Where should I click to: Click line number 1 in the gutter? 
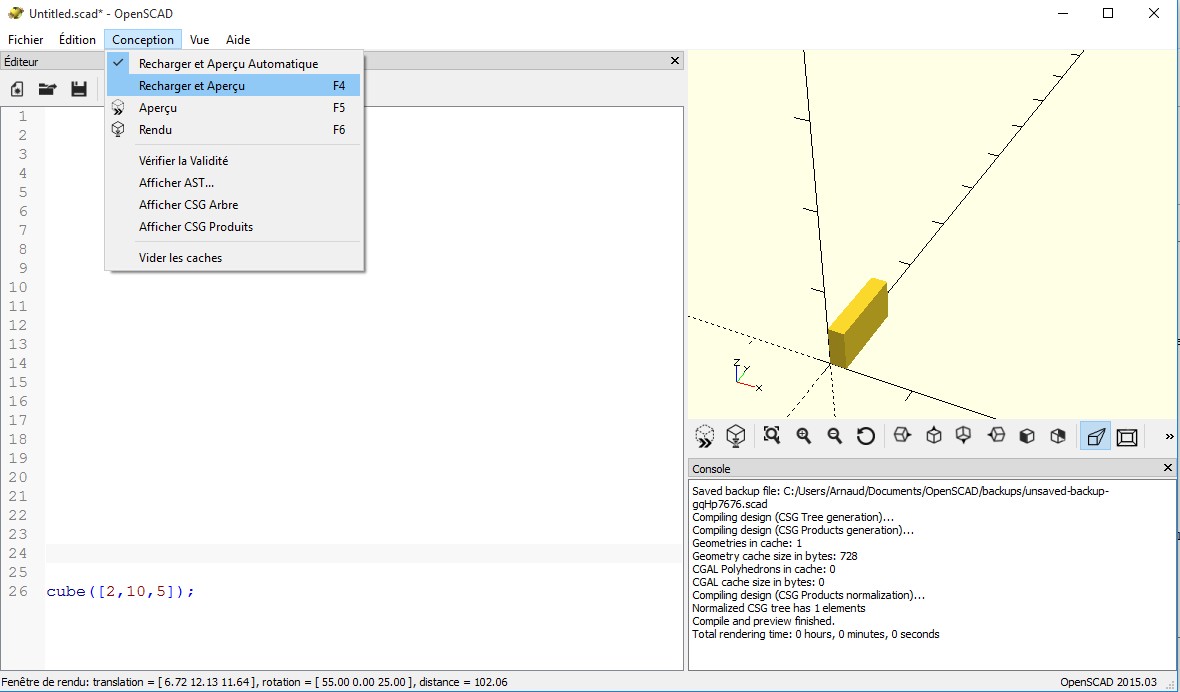pos(22,116)
